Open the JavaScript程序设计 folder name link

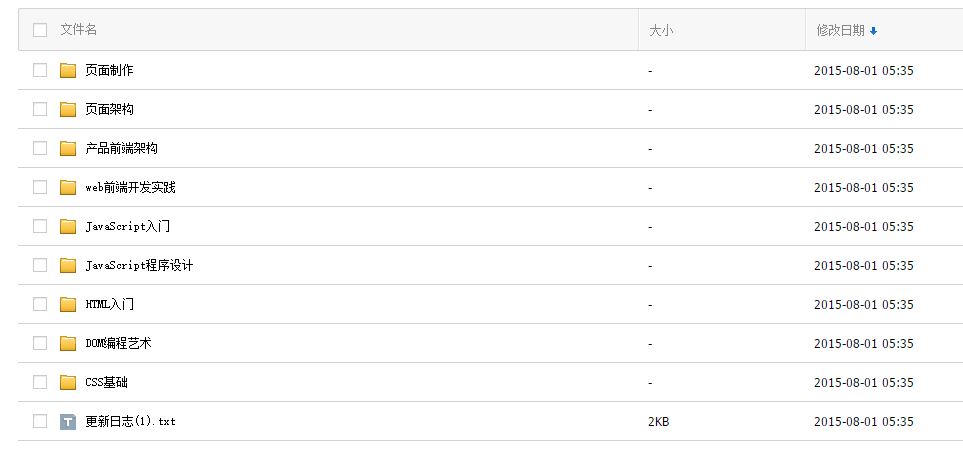tap(139, 265)
